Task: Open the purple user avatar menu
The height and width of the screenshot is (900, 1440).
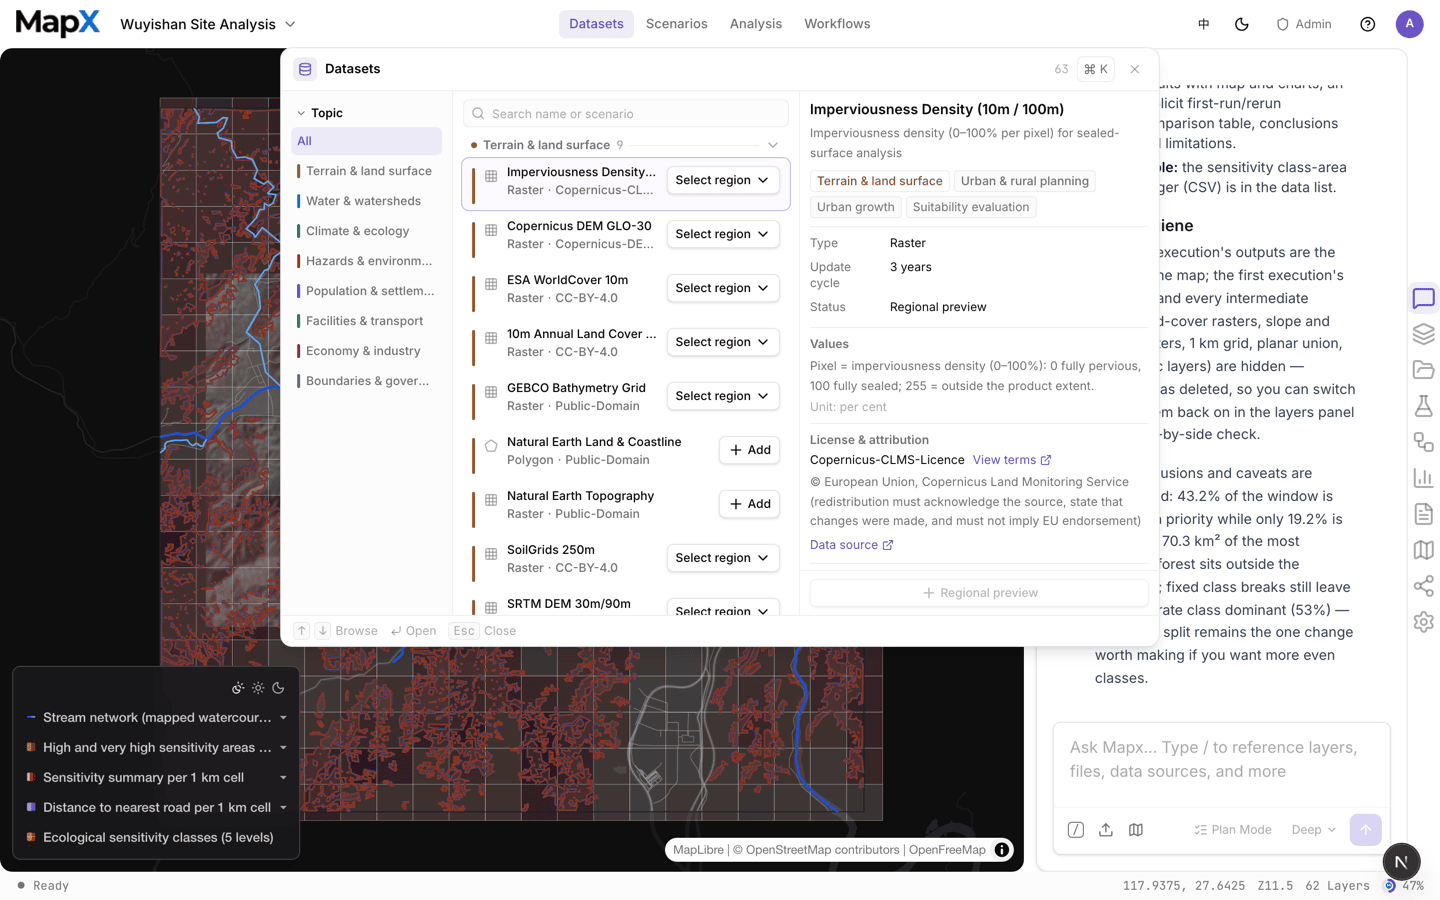Action: (x=1409, y=24)
